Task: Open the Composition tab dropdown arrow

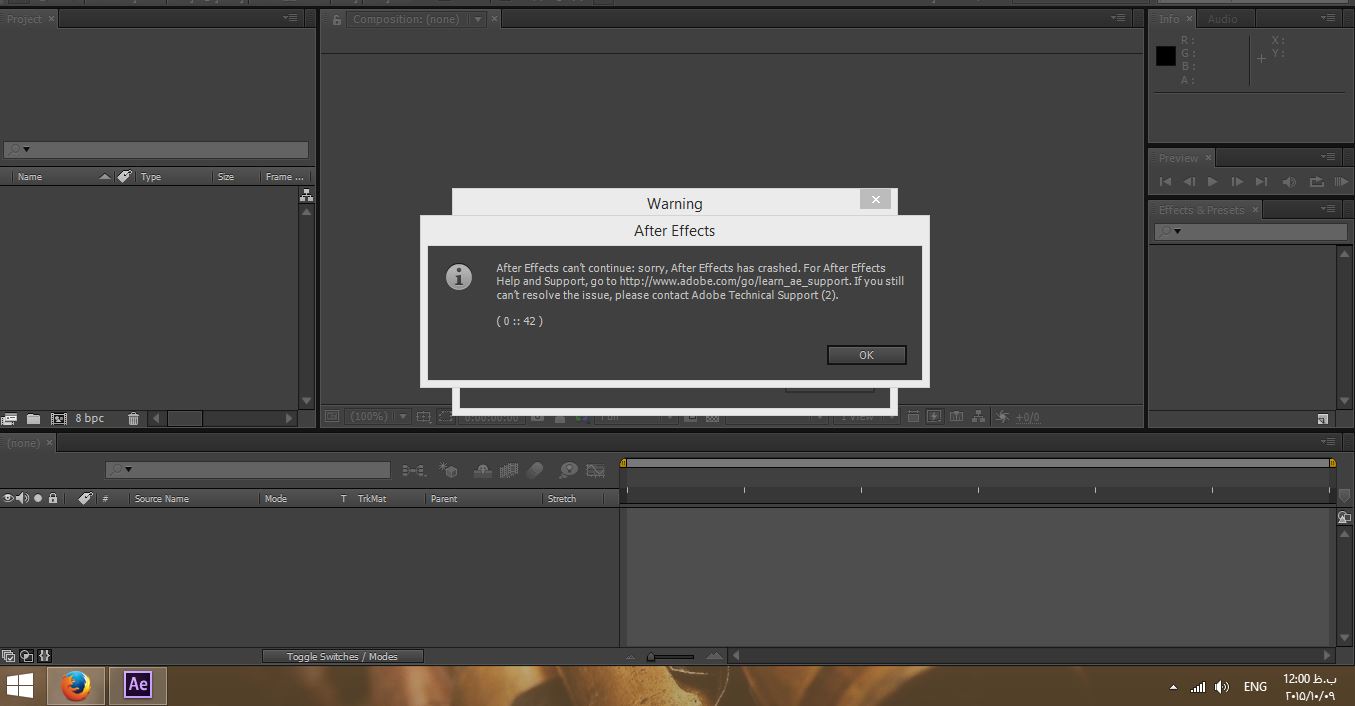Action: tap(478, 19)
